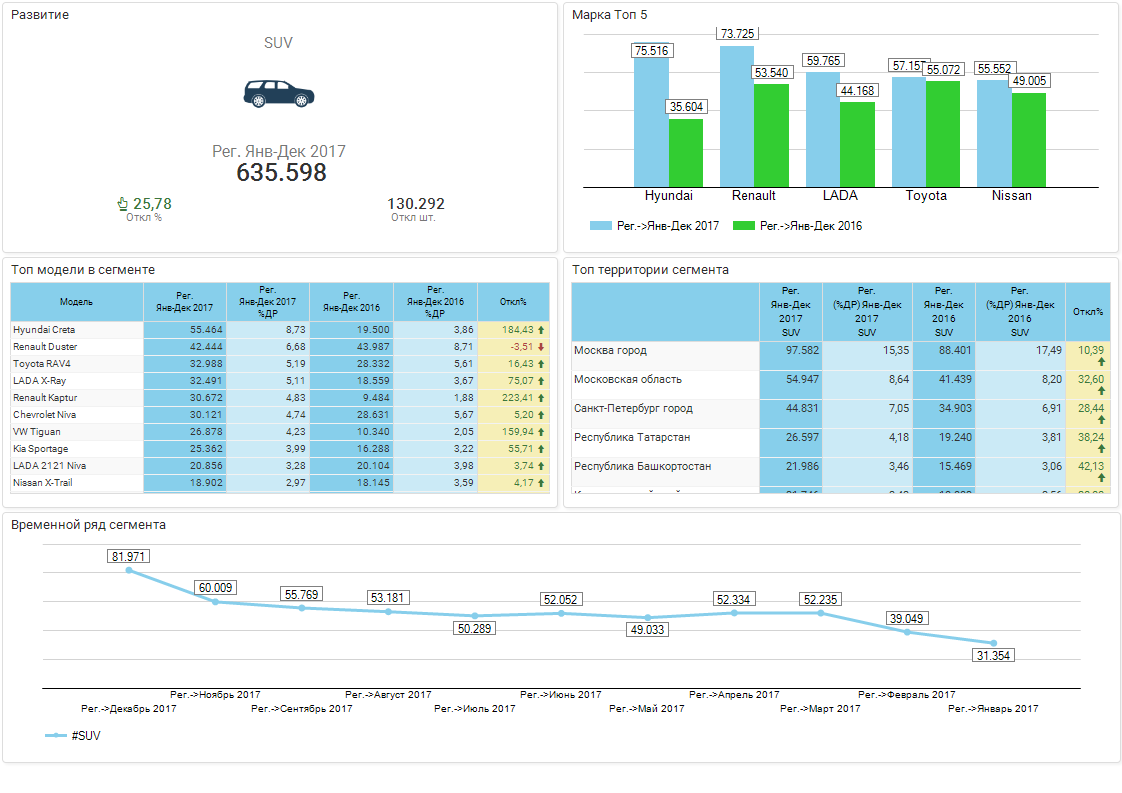Screen dimensions: 1122x793
Task: Click the 31.354 January data point
Action: coord(993,643)
